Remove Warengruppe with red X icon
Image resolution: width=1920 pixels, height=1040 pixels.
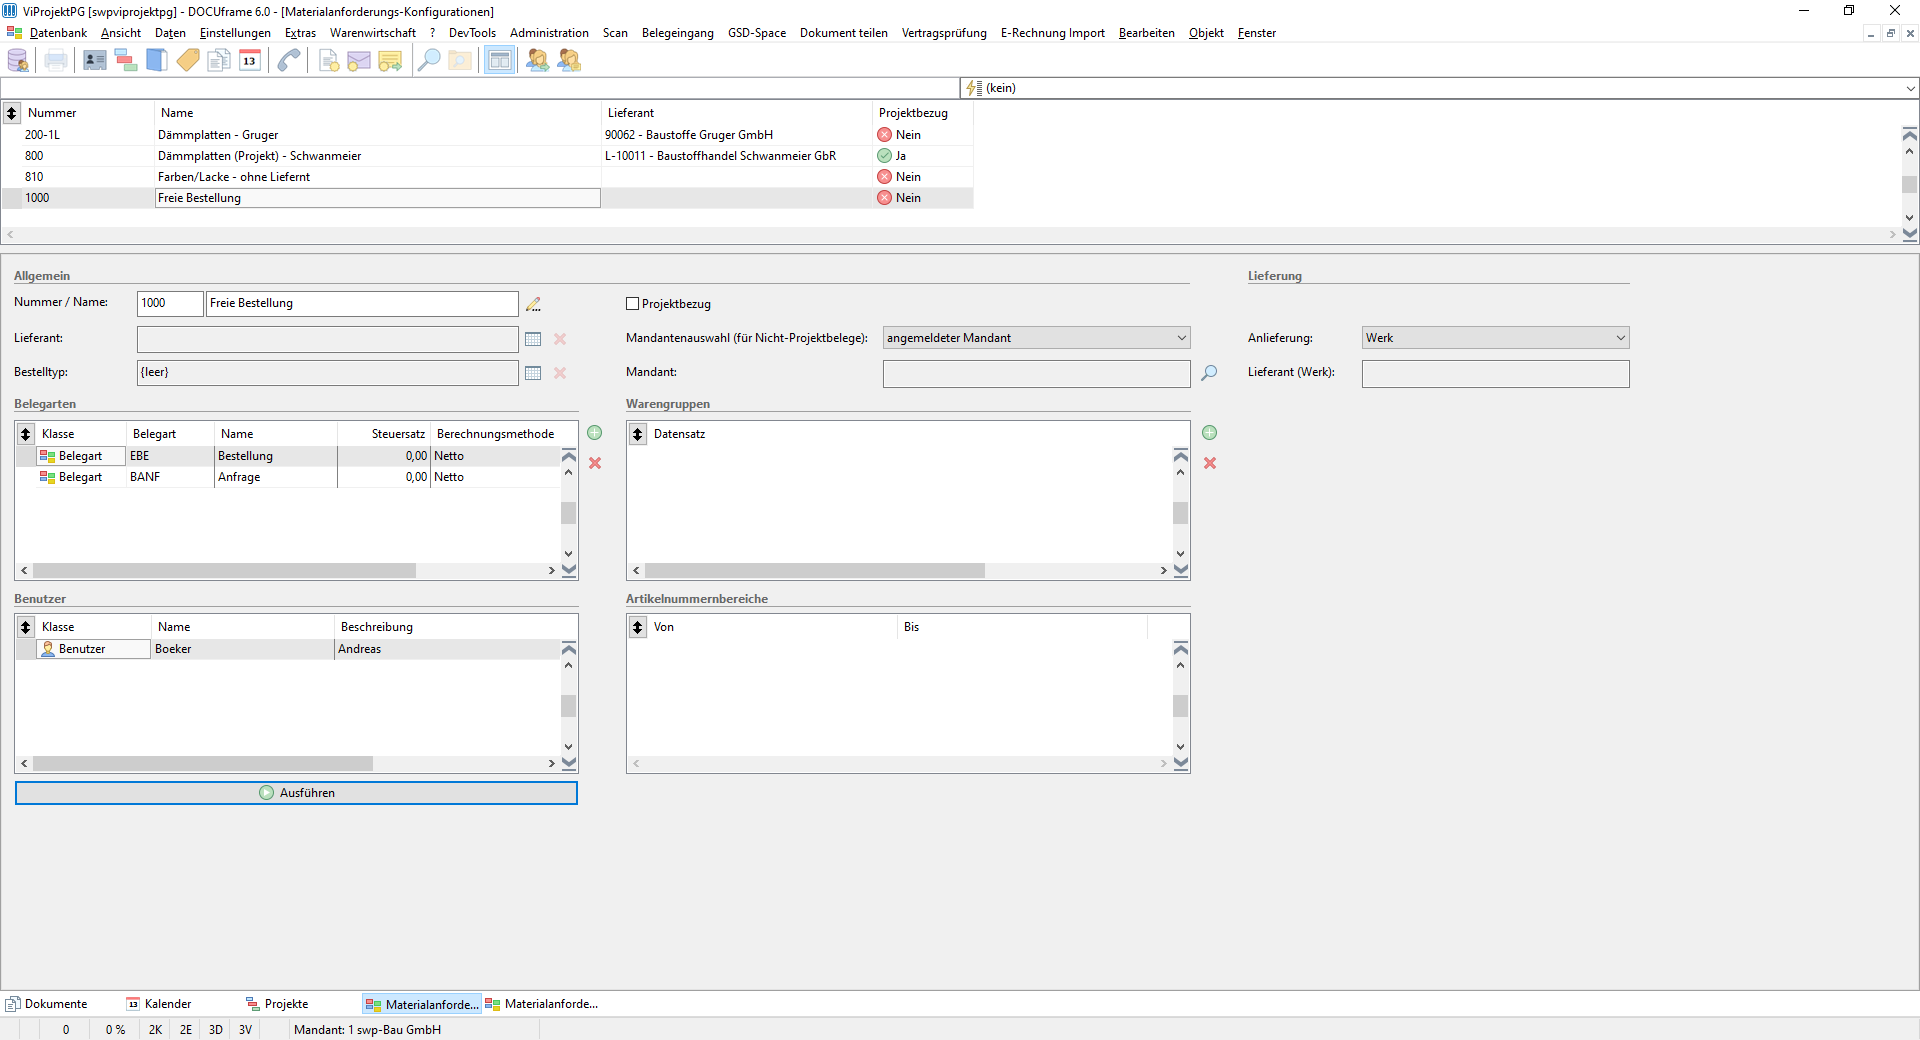tap(1210, 463)
